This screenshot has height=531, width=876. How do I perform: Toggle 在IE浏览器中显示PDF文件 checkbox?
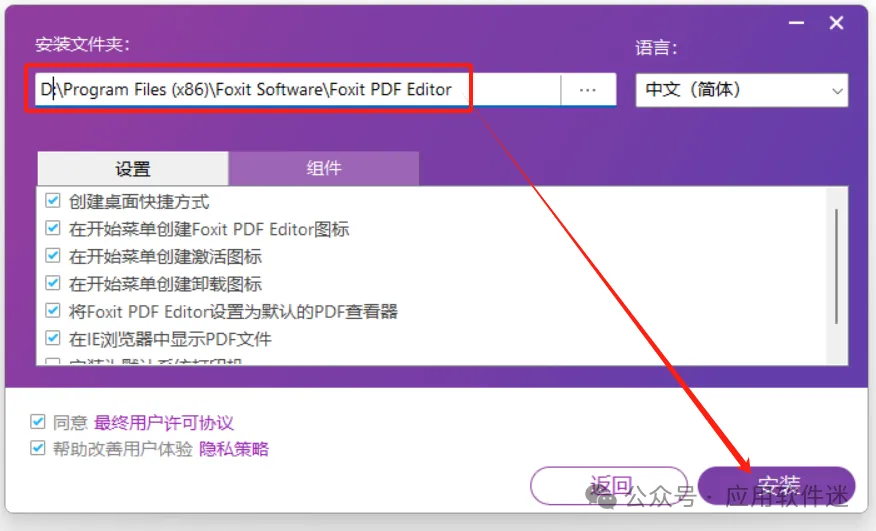point(53,338)
